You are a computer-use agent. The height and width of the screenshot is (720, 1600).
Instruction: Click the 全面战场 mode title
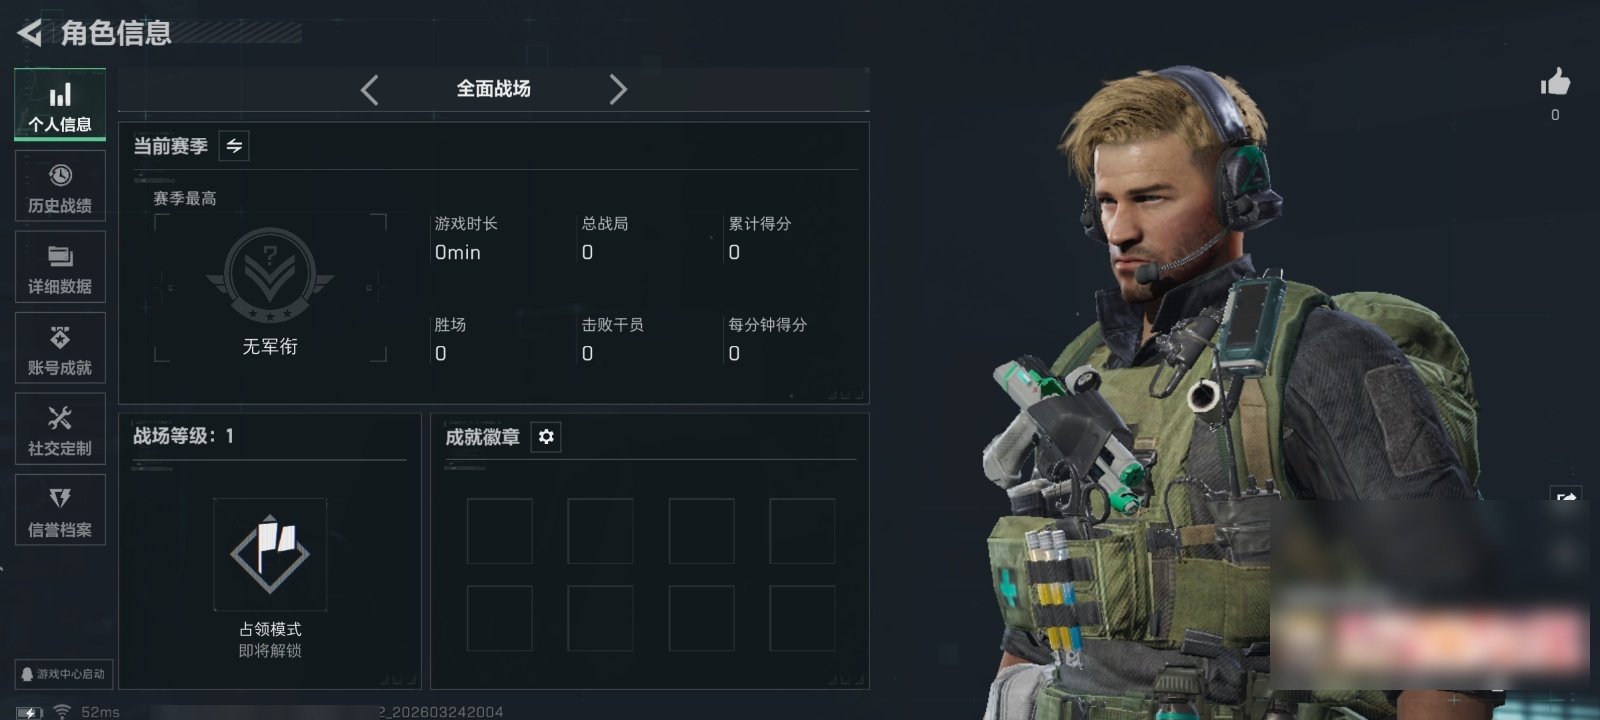click(x=494, y=89)
